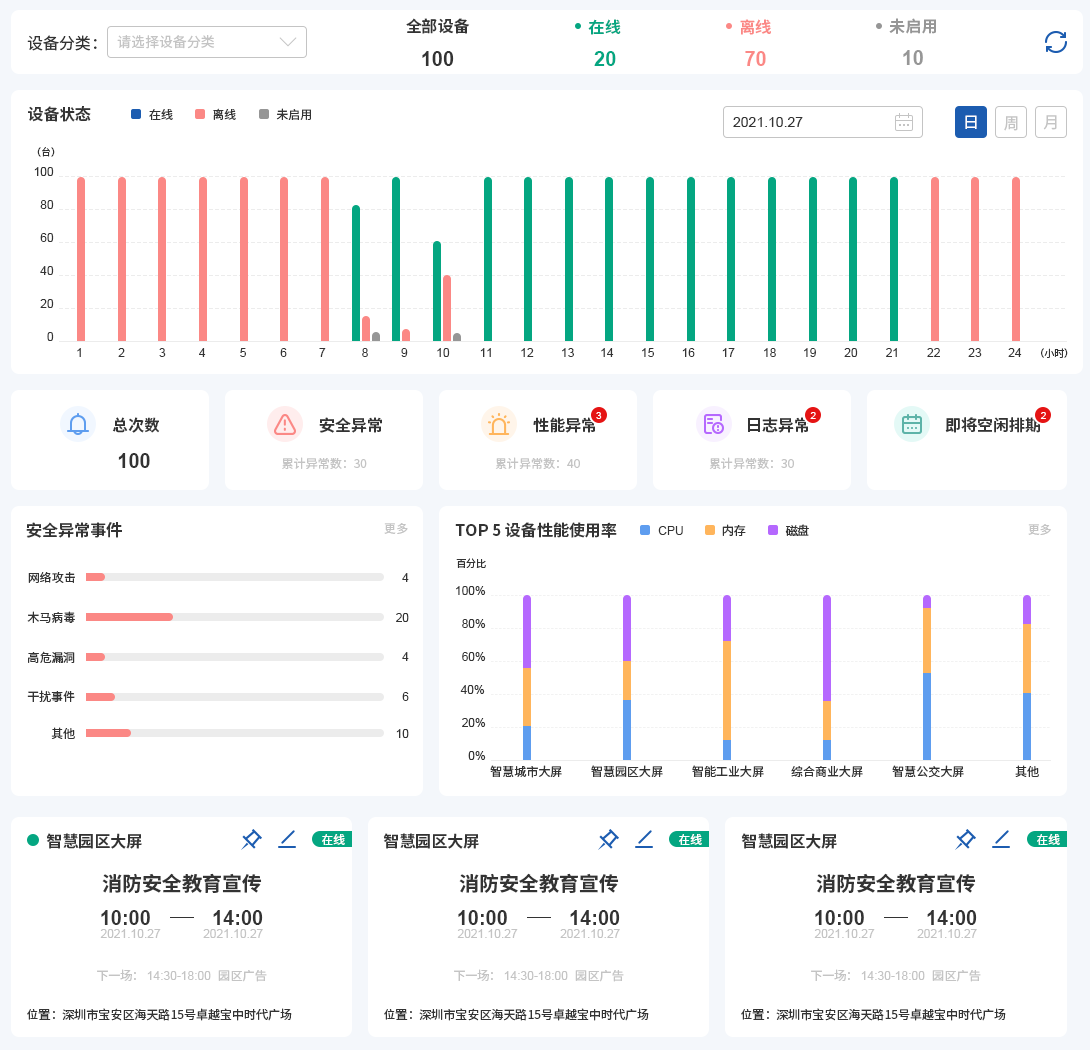Click the performance anomaly alarm icon

tap(498, 425)
